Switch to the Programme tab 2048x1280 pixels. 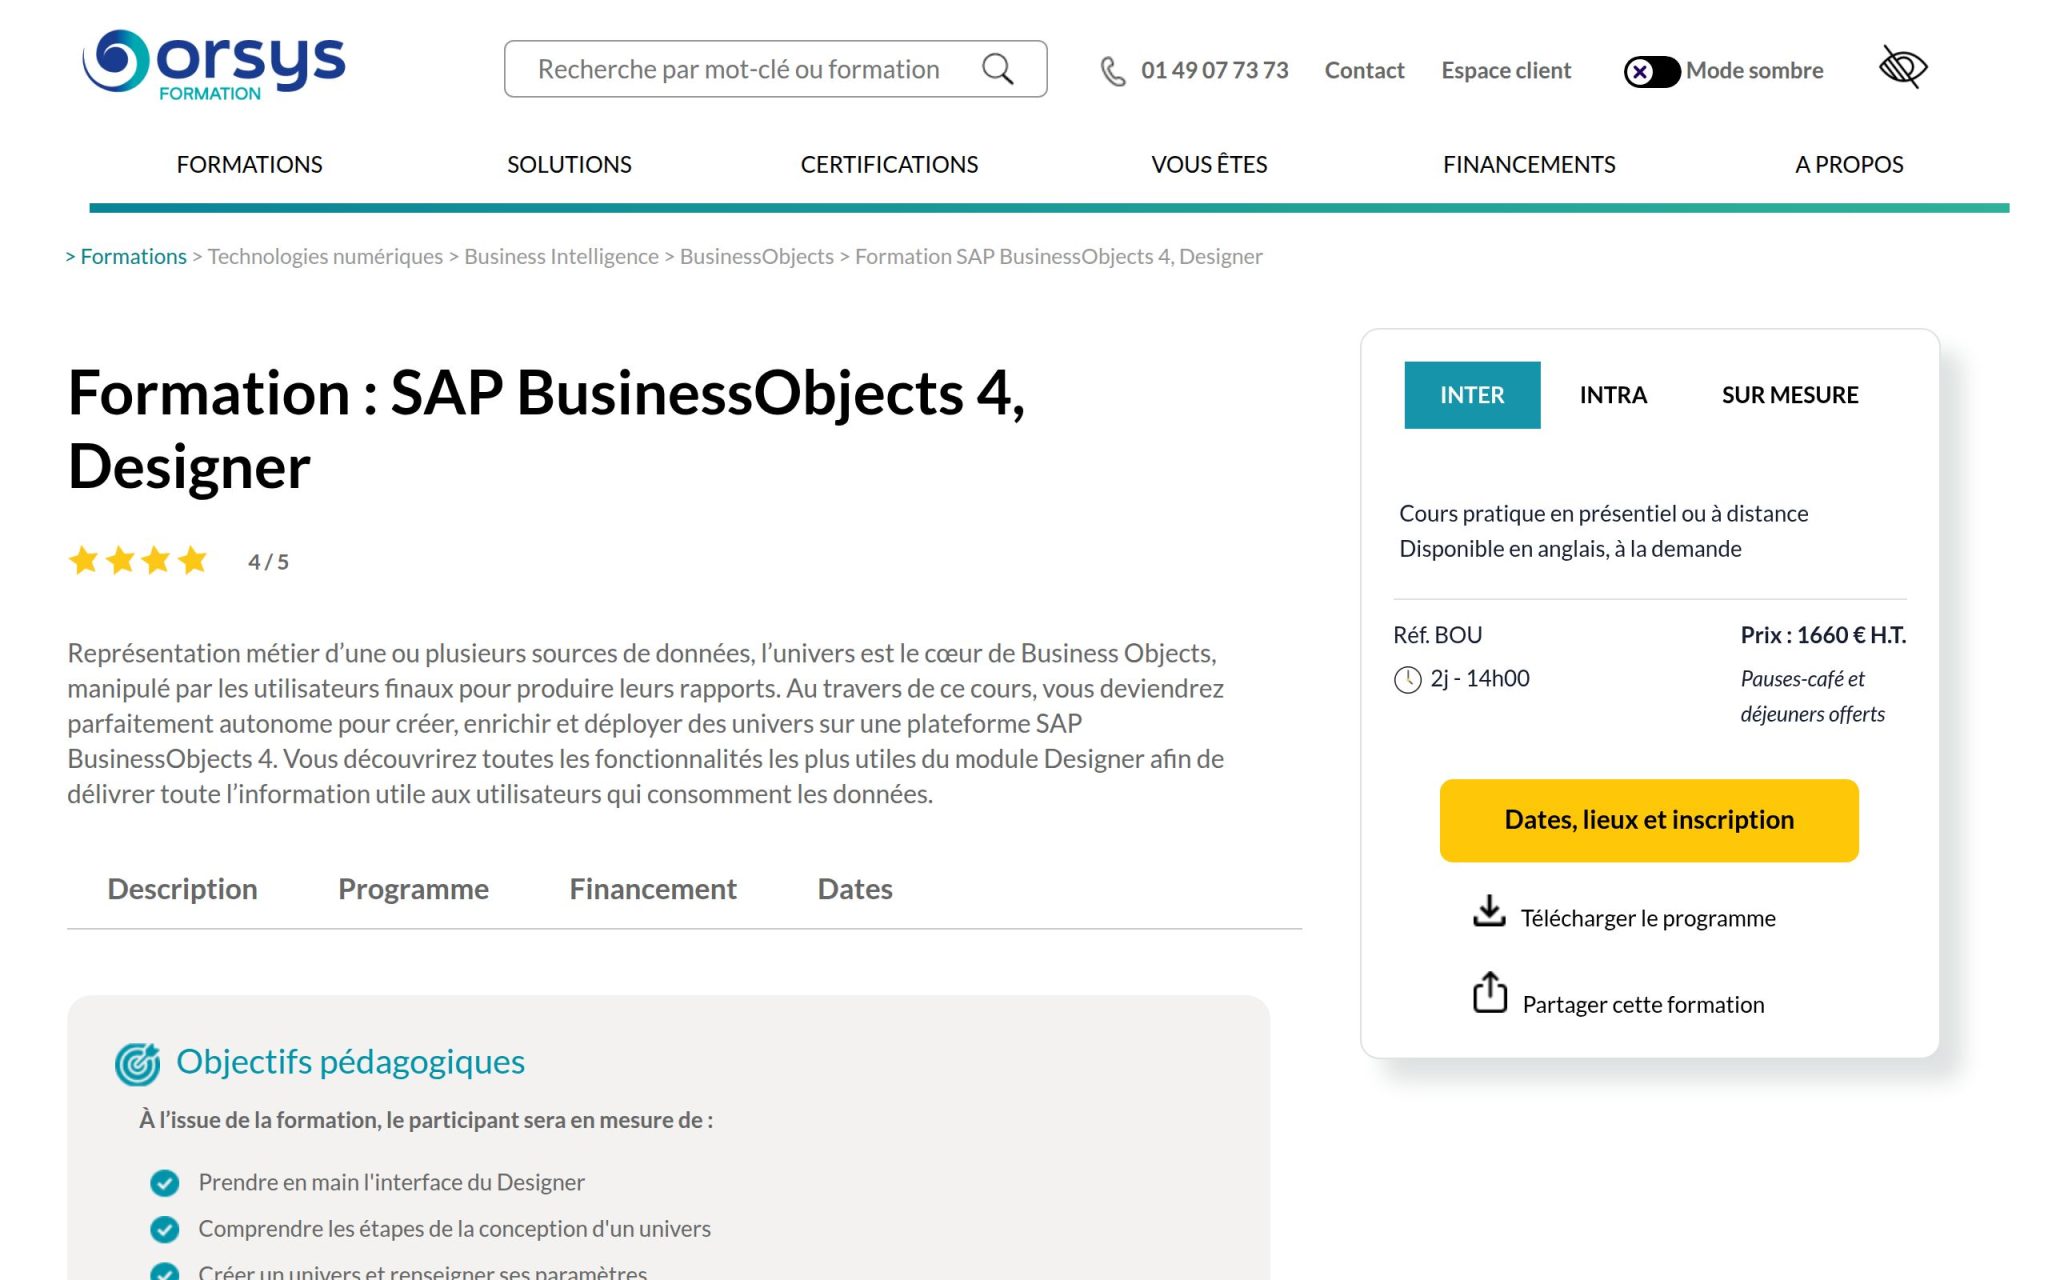point(413,889)
